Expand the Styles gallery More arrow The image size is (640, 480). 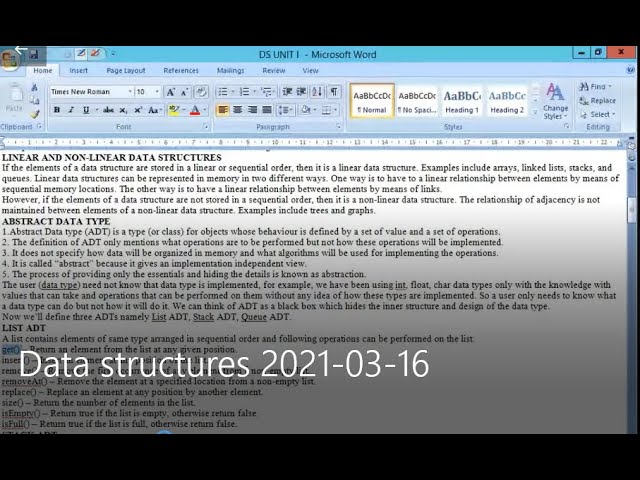pyautogui.click(x=535, y=113)
